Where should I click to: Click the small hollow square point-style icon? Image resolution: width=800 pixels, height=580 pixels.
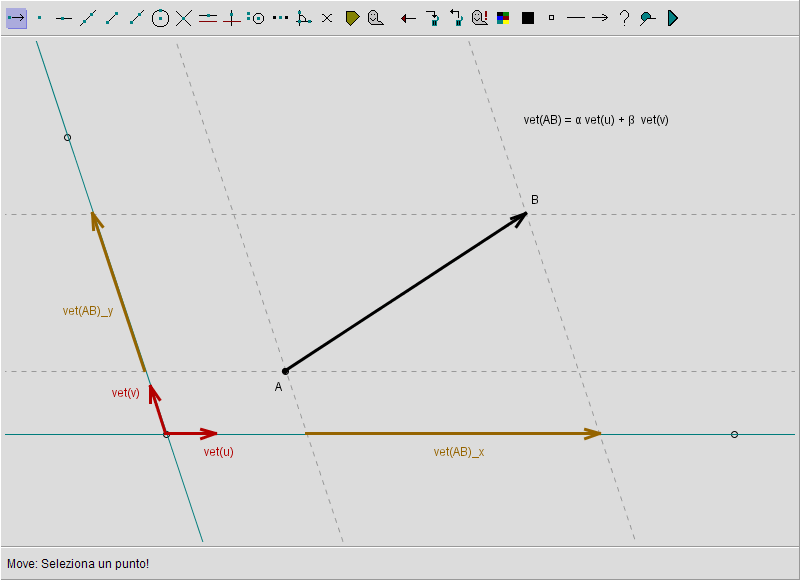[x=551, y=18]
